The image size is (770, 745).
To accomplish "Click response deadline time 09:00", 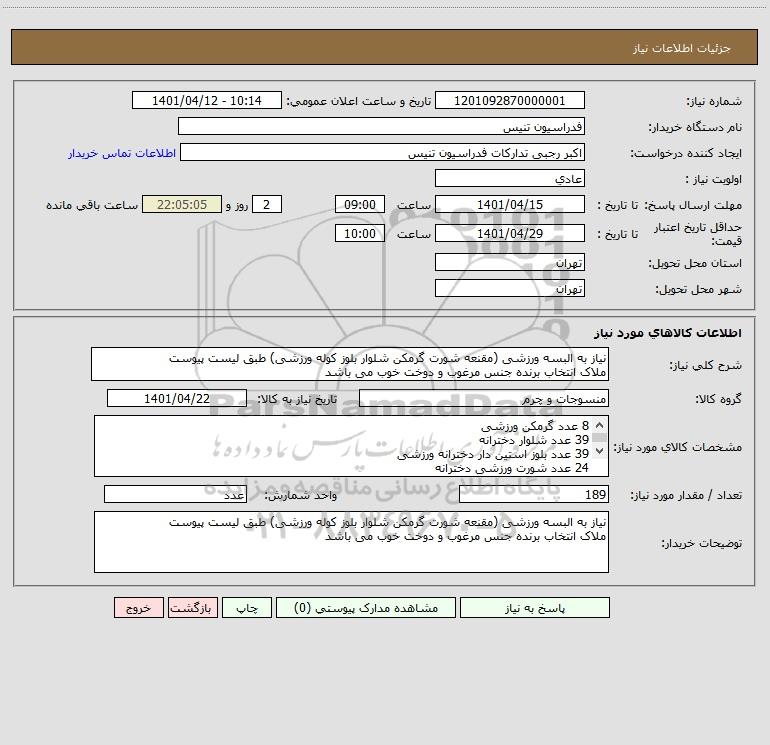I will pos(359,204).
